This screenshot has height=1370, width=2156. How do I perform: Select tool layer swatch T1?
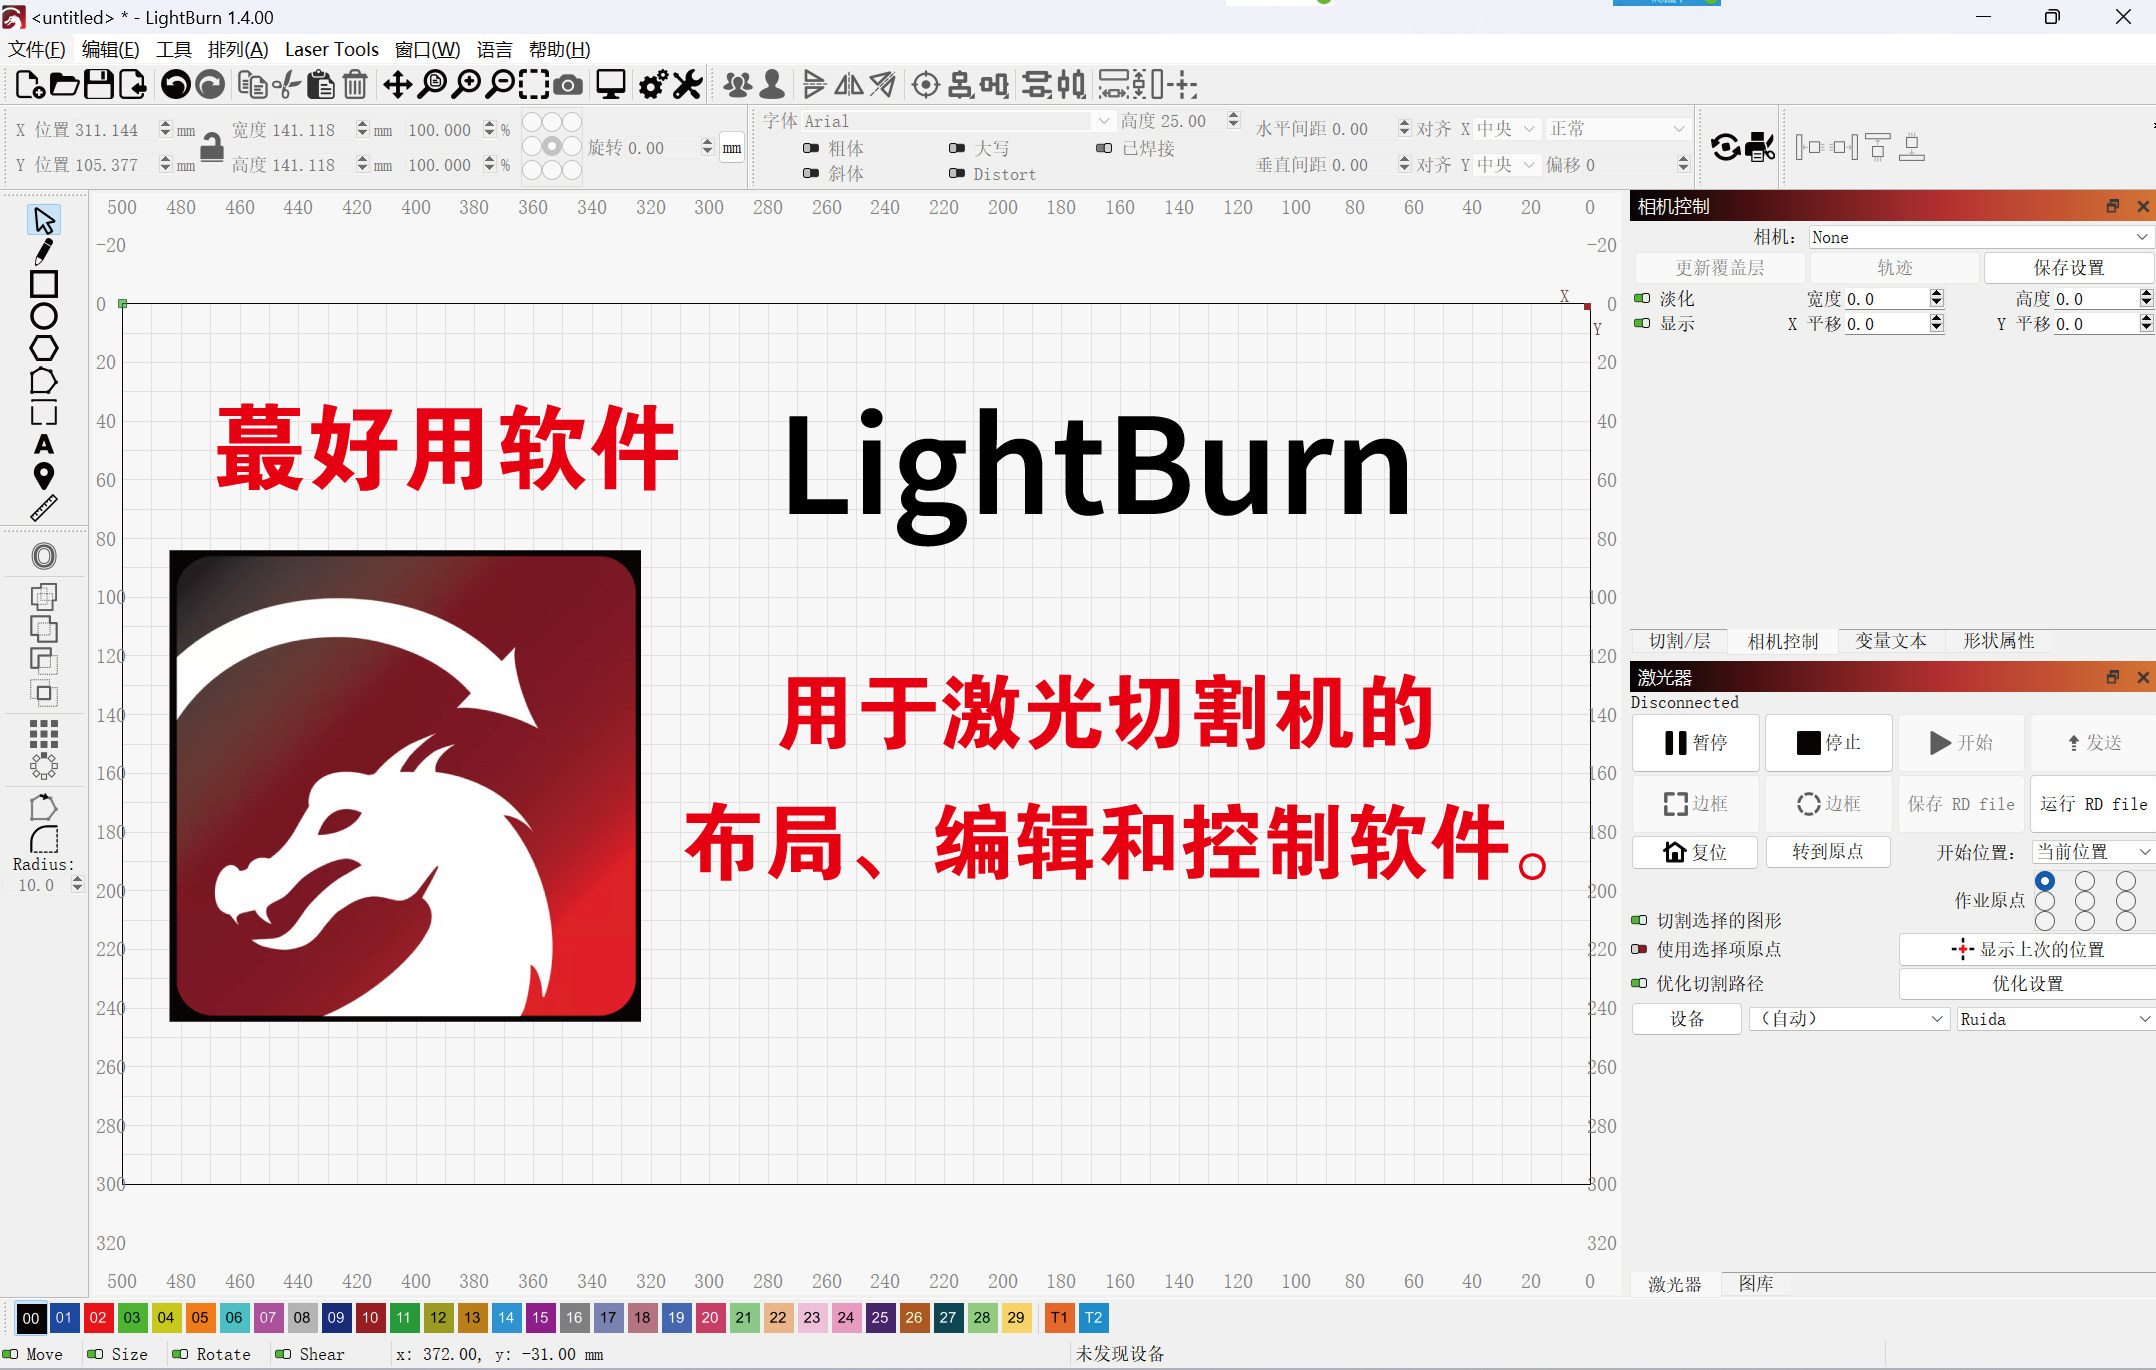(1059, 1317)
